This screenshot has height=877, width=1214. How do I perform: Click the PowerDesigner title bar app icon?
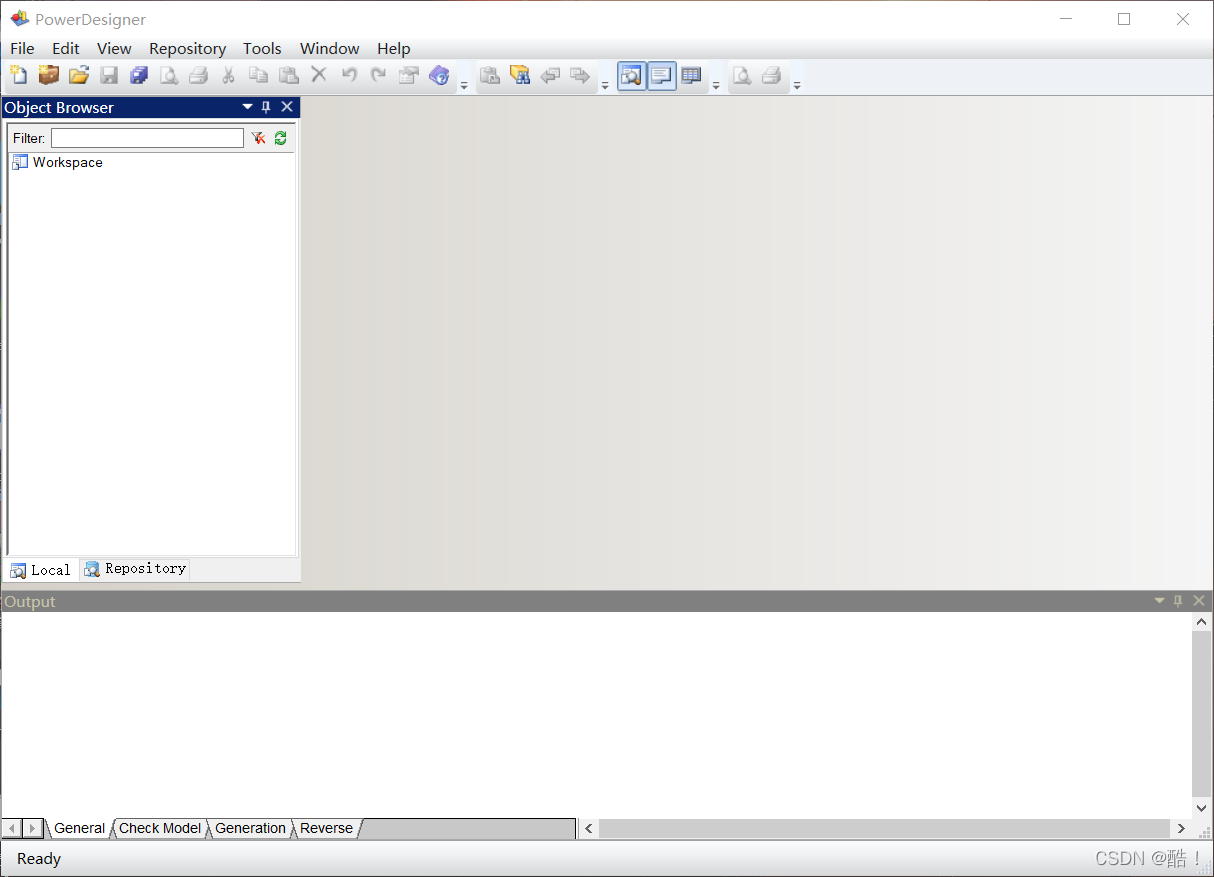19,19
